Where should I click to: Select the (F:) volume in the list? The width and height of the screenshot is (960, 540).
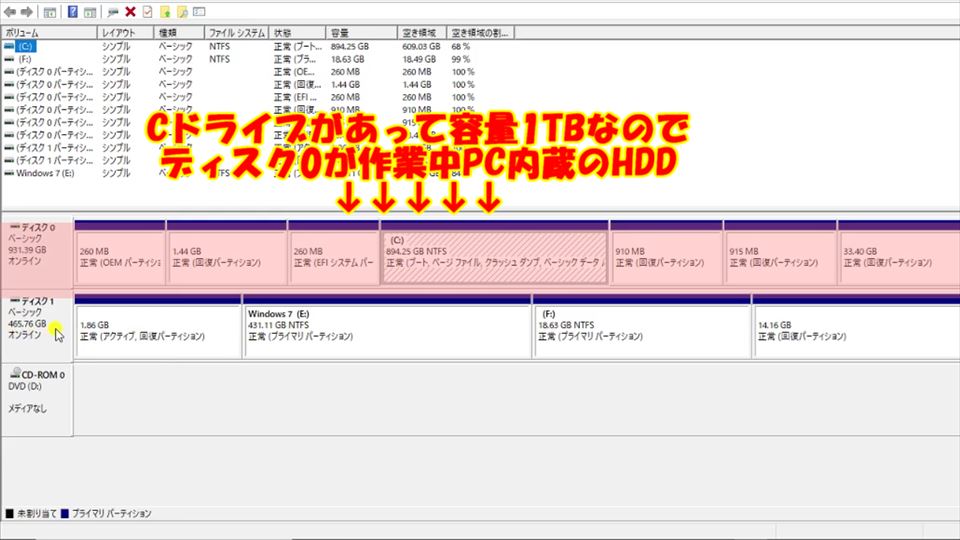pos(25,59)
